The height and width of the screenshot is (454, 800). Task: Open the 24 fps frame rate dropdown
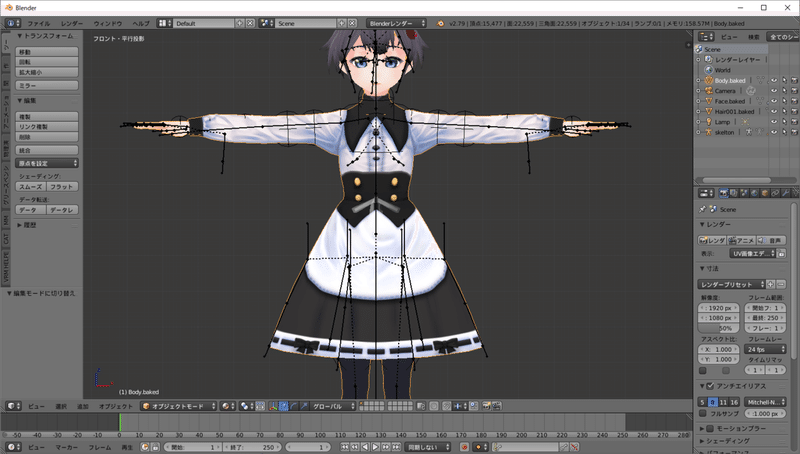click(x=765, y=349)
